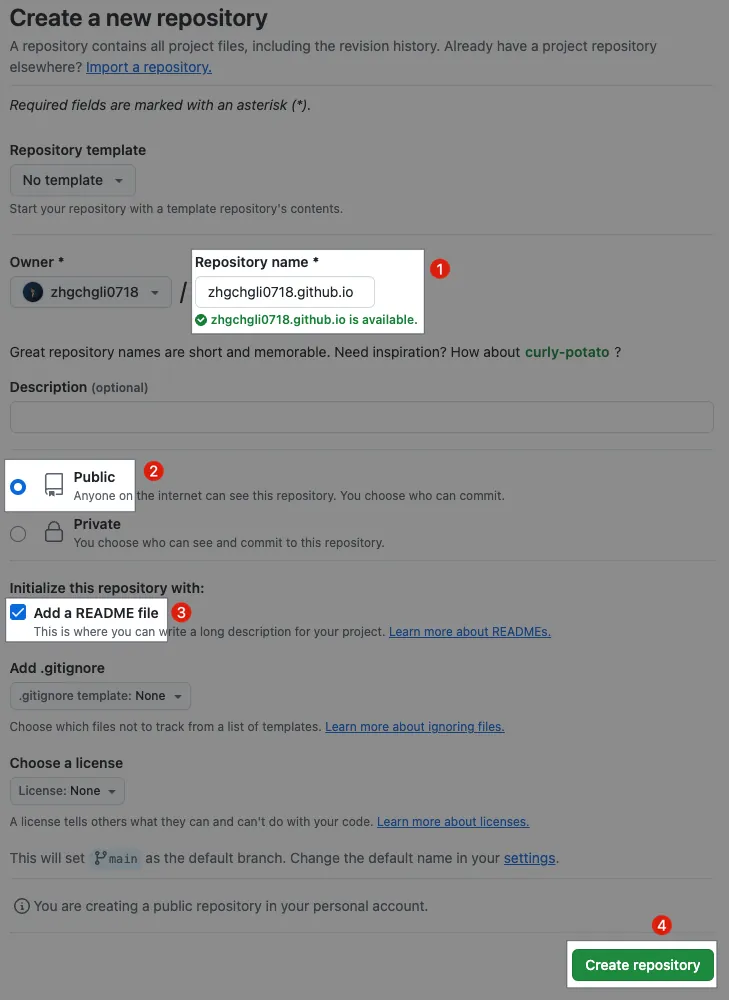The image size is (729, 1000).
Task: Click red annotation marker number 1
Action: coord(439,269)
